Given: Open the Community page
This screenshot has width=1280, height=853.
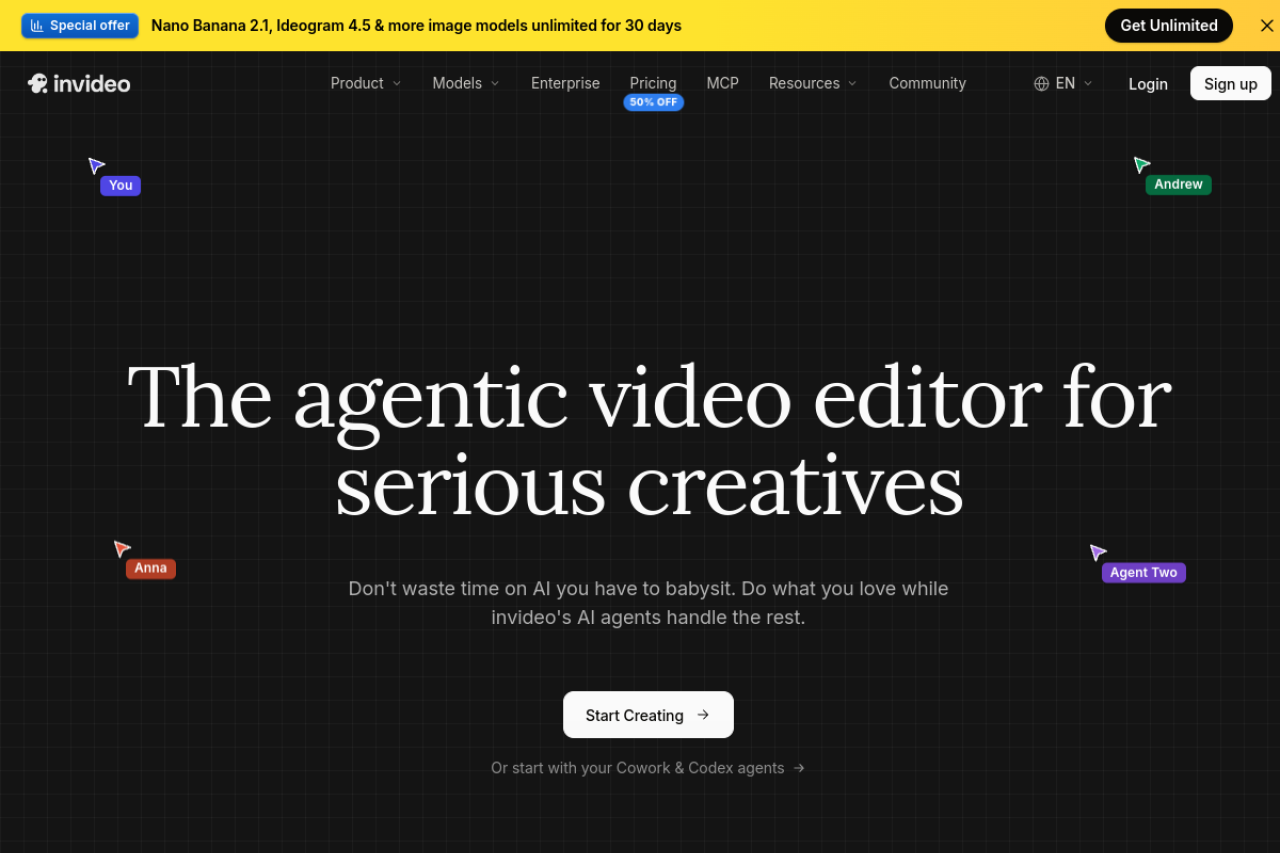Looking at the screenshot, I should 927,83.
